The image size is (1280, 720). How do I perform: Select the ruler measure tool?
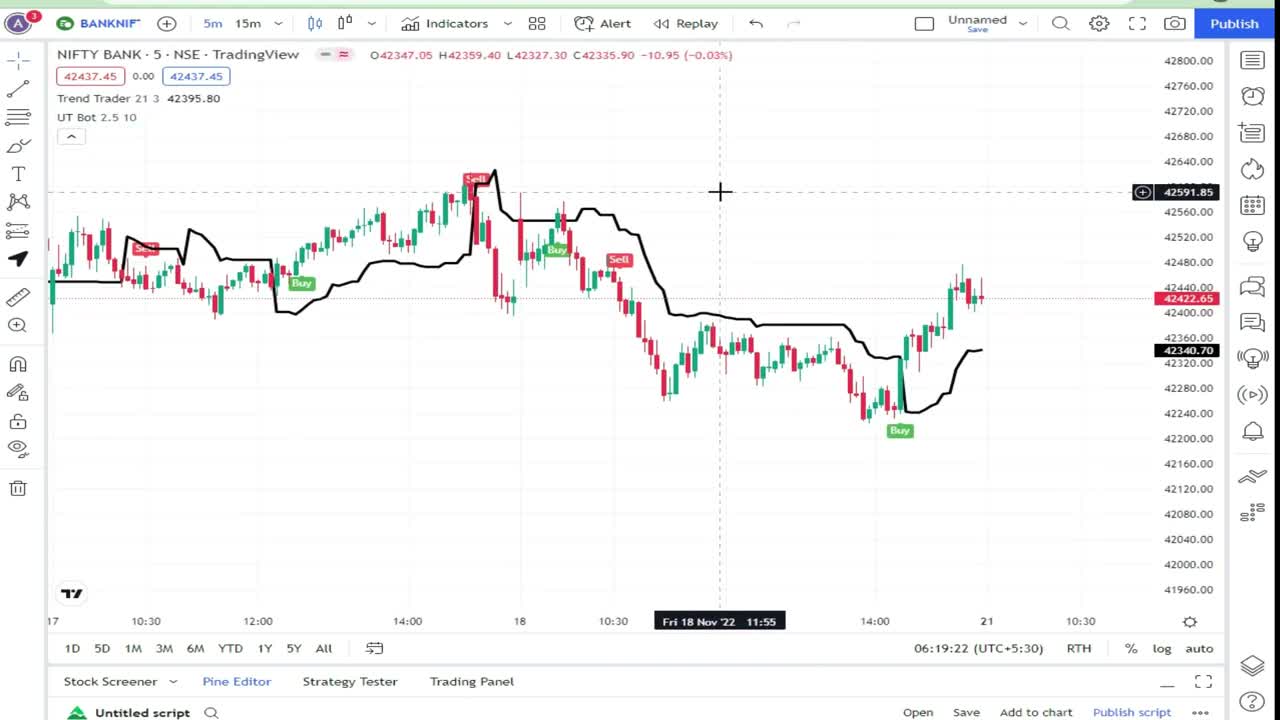click(x=18, y=297)
